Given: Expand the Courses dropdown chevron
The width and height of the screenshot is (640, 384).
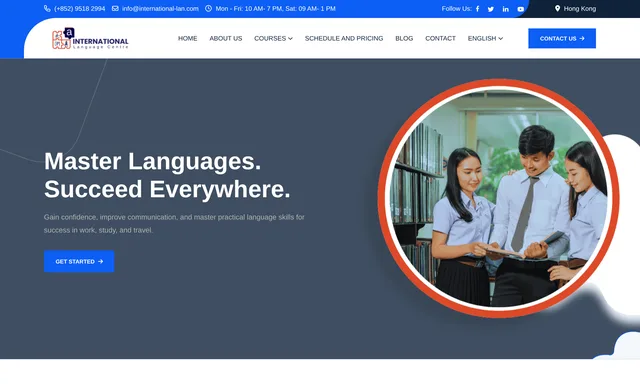Looking at the screenshot, I should coord(290,39).
